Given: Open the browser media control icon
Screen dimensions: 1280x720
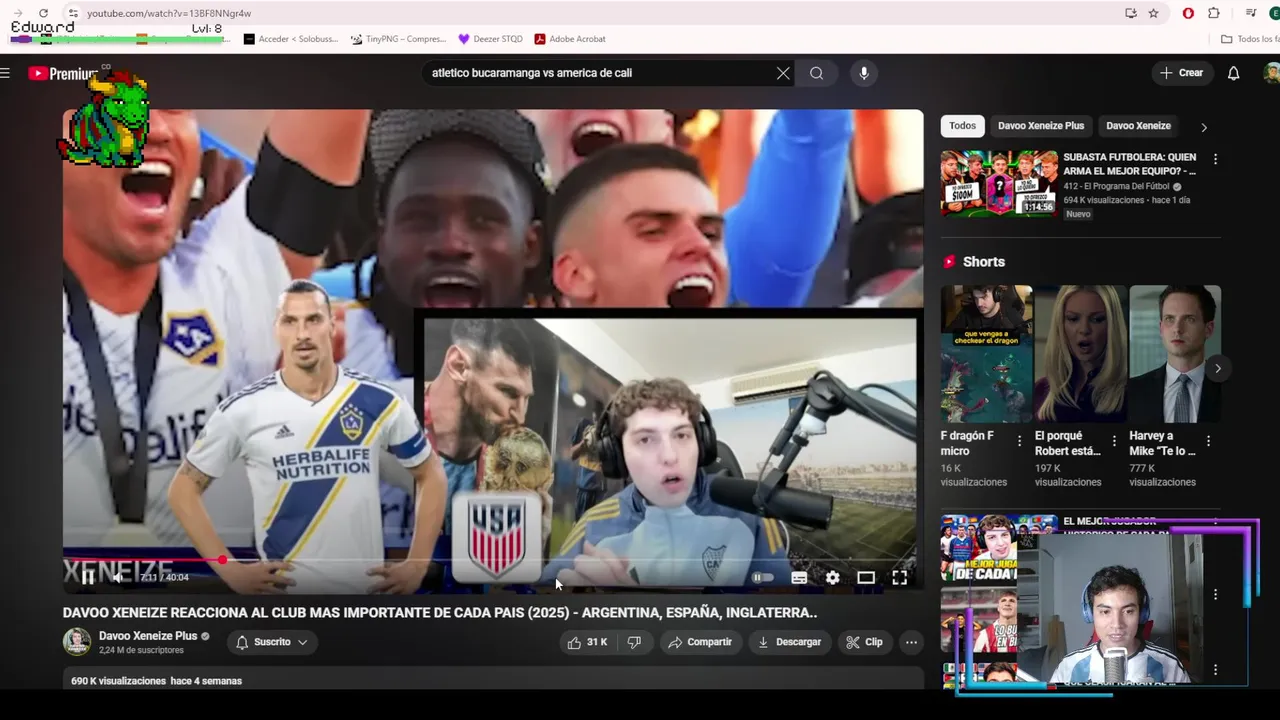Looking at the screenshot, I should 1251,13.
